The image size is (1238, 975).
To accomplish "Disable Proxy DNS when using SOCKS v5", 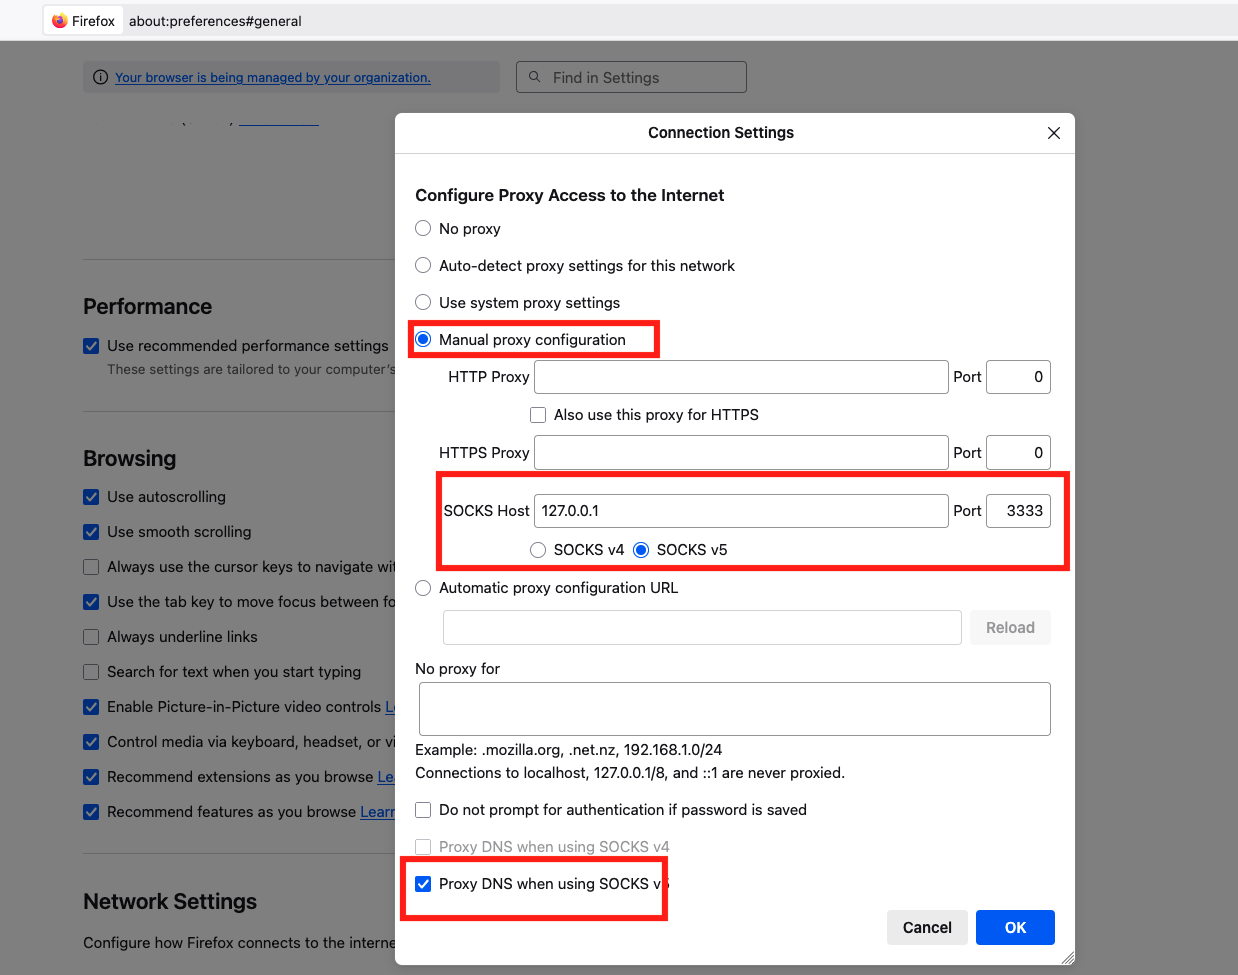I will pyautogui.click(x=423, y=883).
